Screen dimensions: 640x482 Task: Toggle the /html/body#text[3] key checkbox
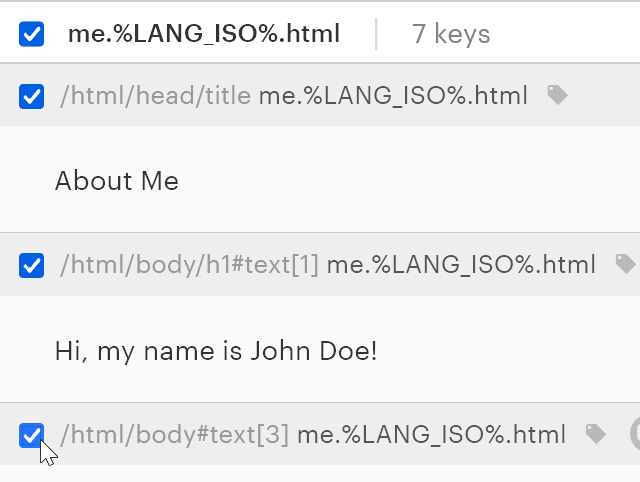(32, 435)
